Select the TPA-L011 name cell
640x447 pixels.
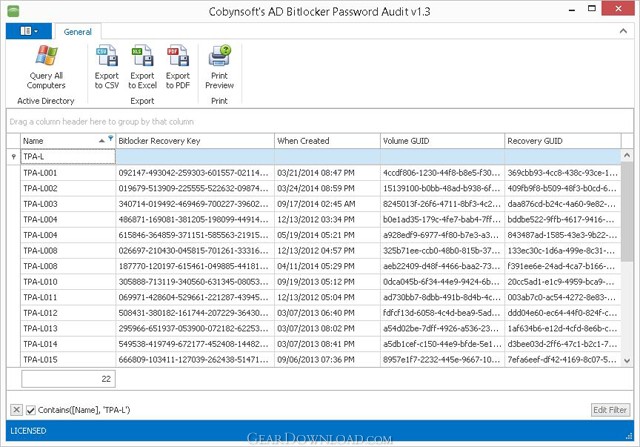pyautogui.click(x=68, y=297)
